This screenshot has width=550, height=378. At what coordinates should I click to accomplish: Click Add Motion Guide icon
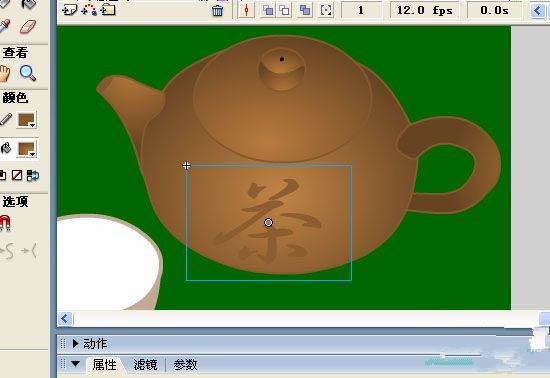point(89,9)
